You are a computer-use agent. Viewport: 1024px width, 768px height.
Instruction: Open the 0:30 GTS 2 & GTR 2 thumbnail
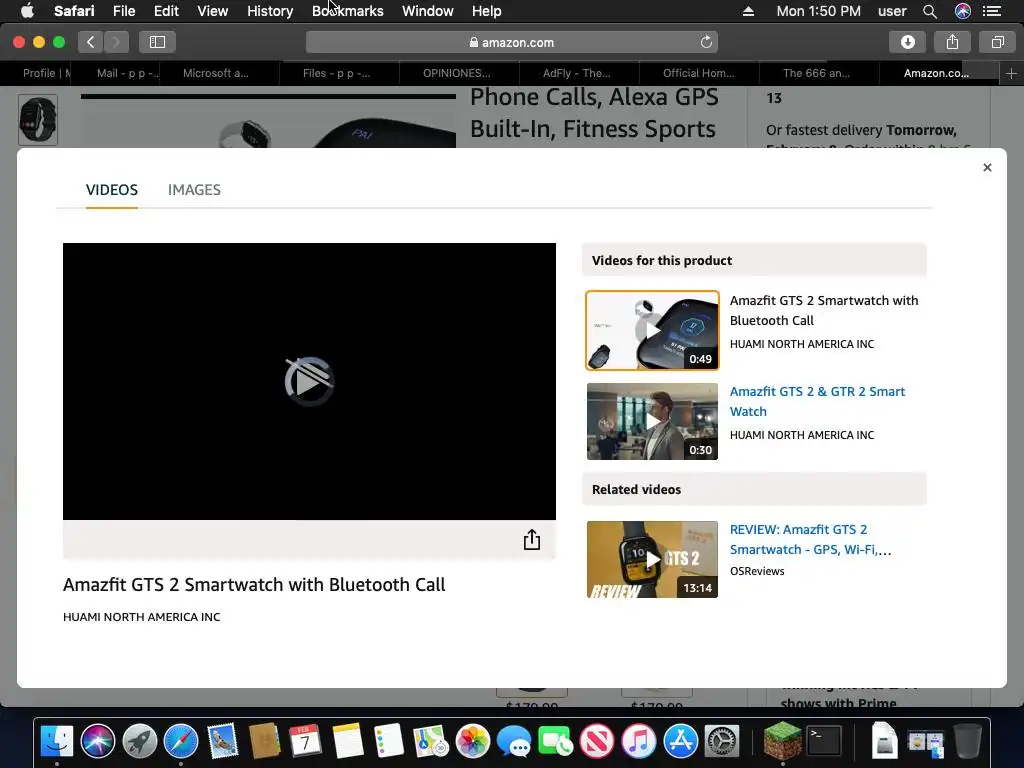pos(652,421)
